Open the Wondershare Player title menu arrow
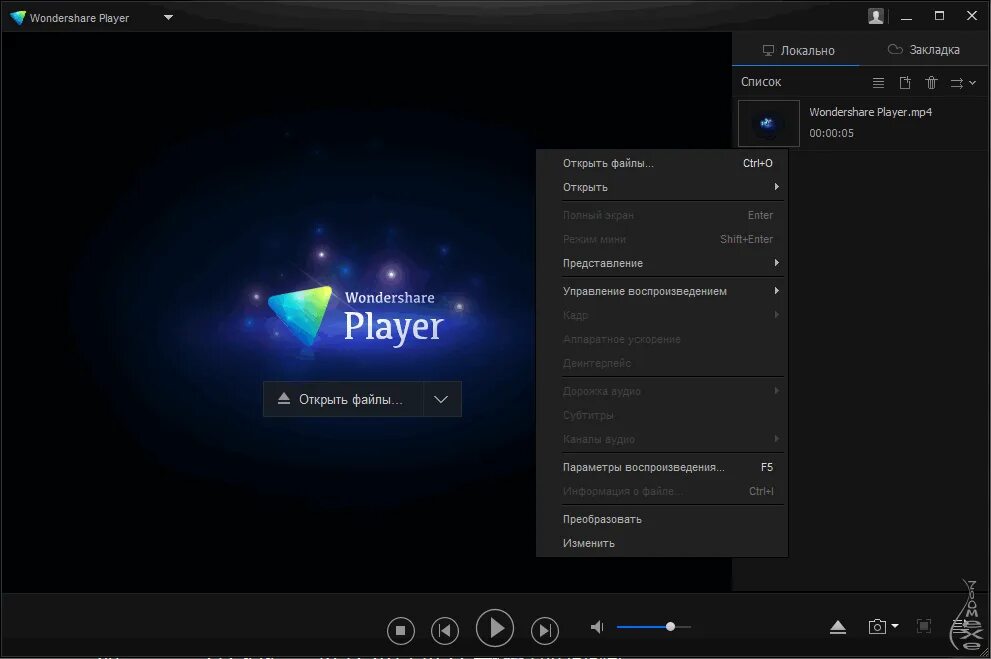The width and height of the screenshot is (991, 659). 168,18
